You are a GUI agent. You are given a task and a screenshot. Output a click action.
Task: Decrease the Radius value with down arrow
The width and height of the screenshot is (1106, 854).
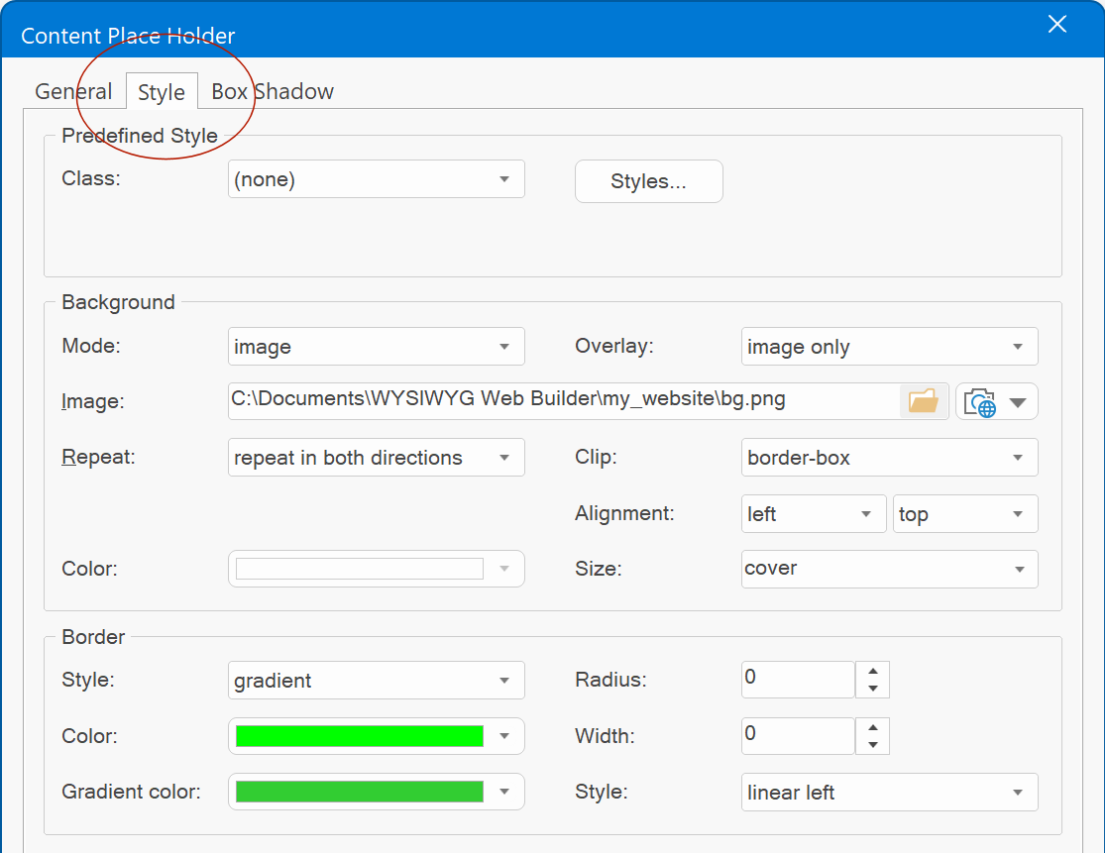873,688
